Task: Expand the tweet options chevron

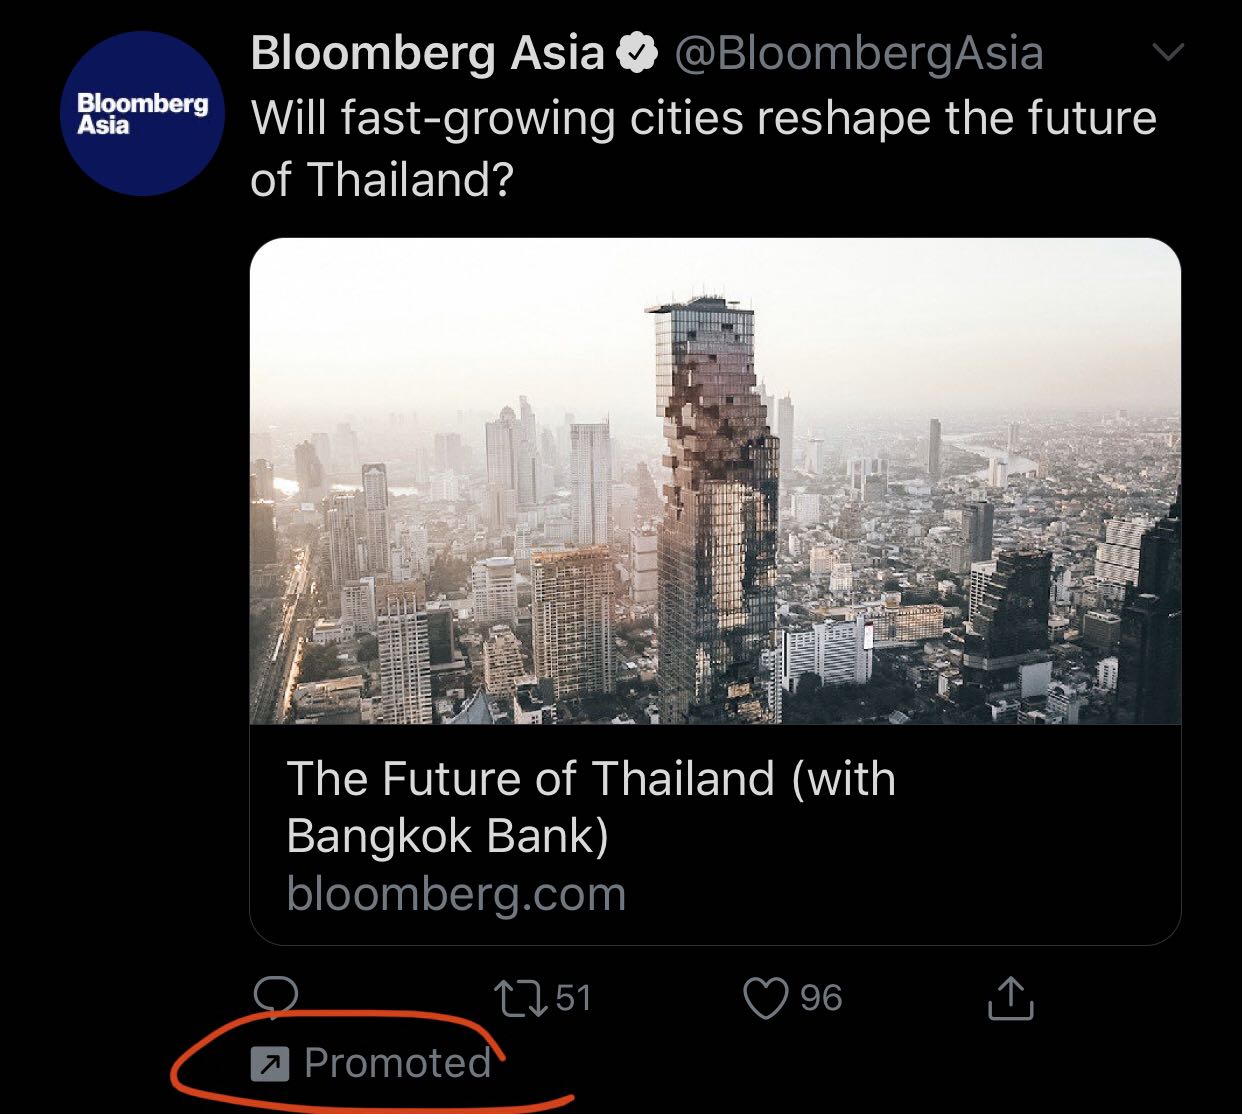Action: tap(1168, 51)
